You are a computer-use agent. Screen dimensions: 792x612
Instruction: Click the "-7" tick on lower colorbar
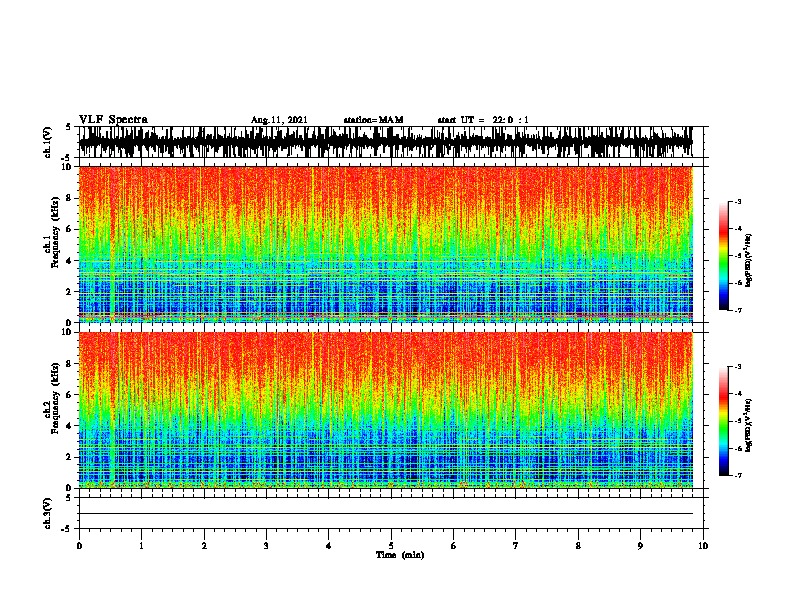click(737, 475)
